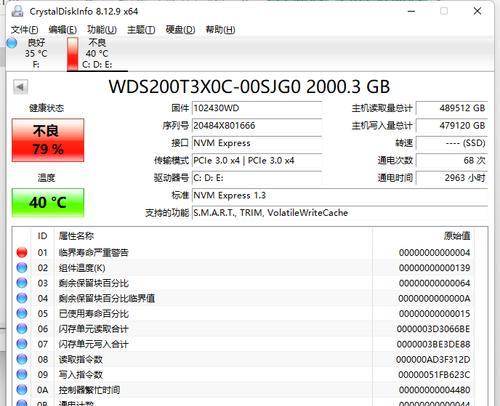Click total host reads value 489512 GB

point(452,108)
